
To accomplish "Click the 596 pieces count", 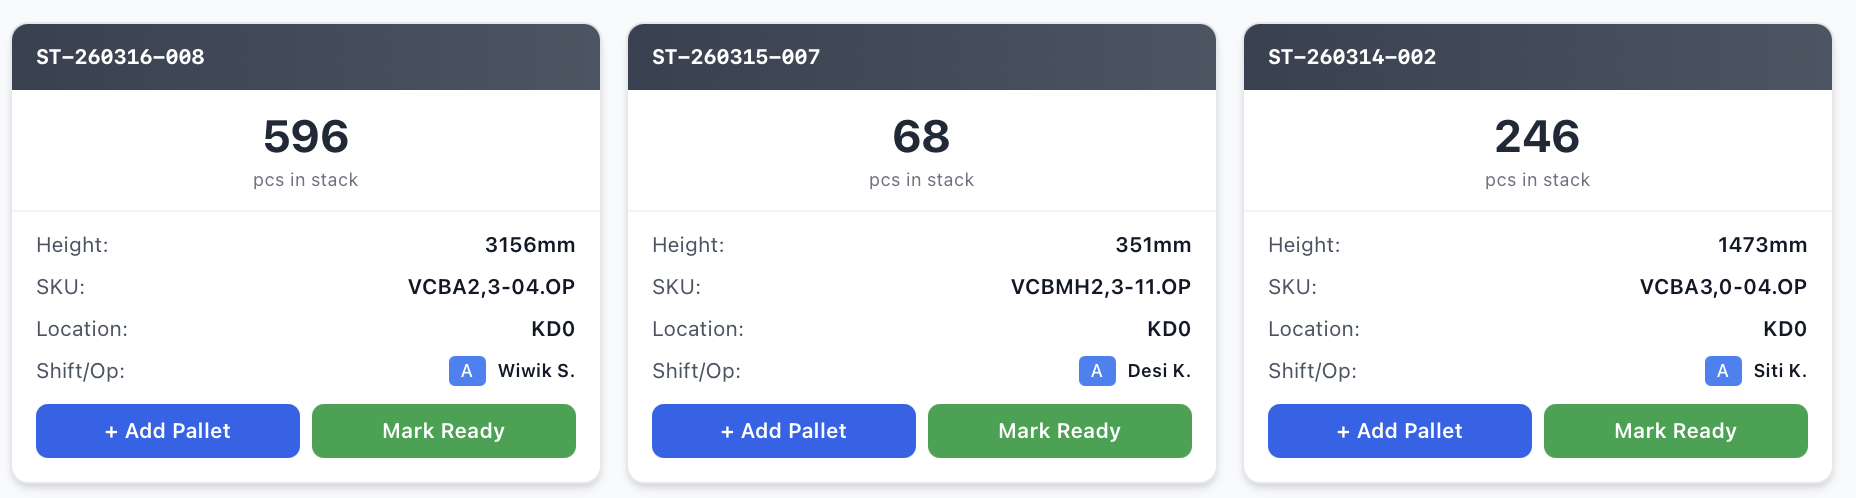I will (306, 137).
